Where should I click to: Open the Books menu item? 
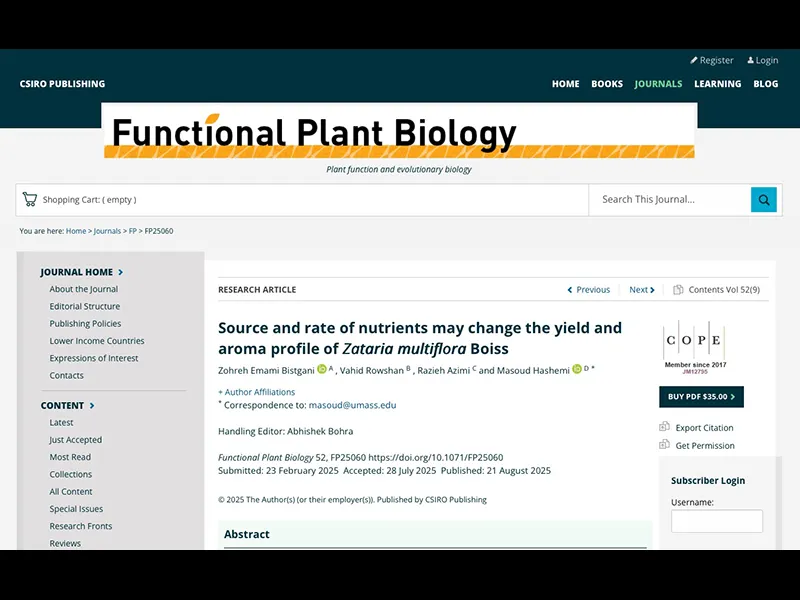coord(607,84)
